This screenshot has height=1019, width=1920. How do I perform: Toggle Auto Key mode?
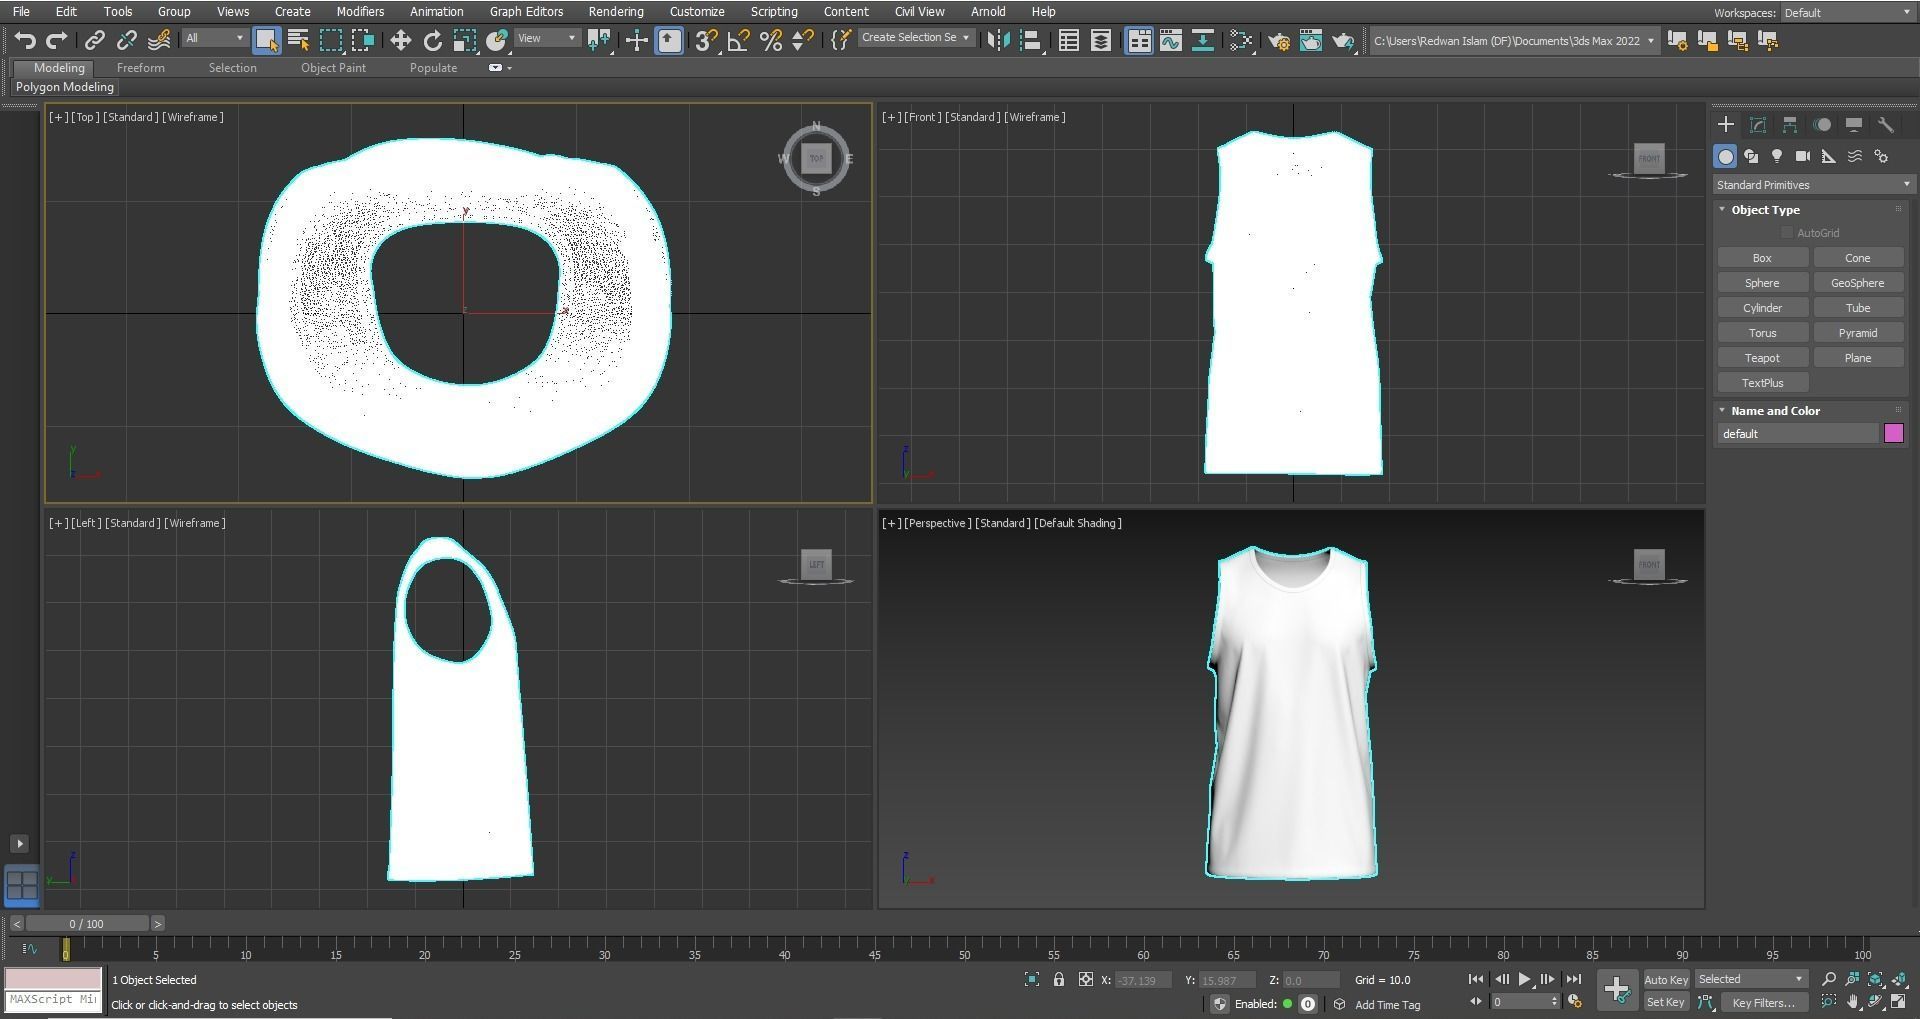tap(1665, 980)
